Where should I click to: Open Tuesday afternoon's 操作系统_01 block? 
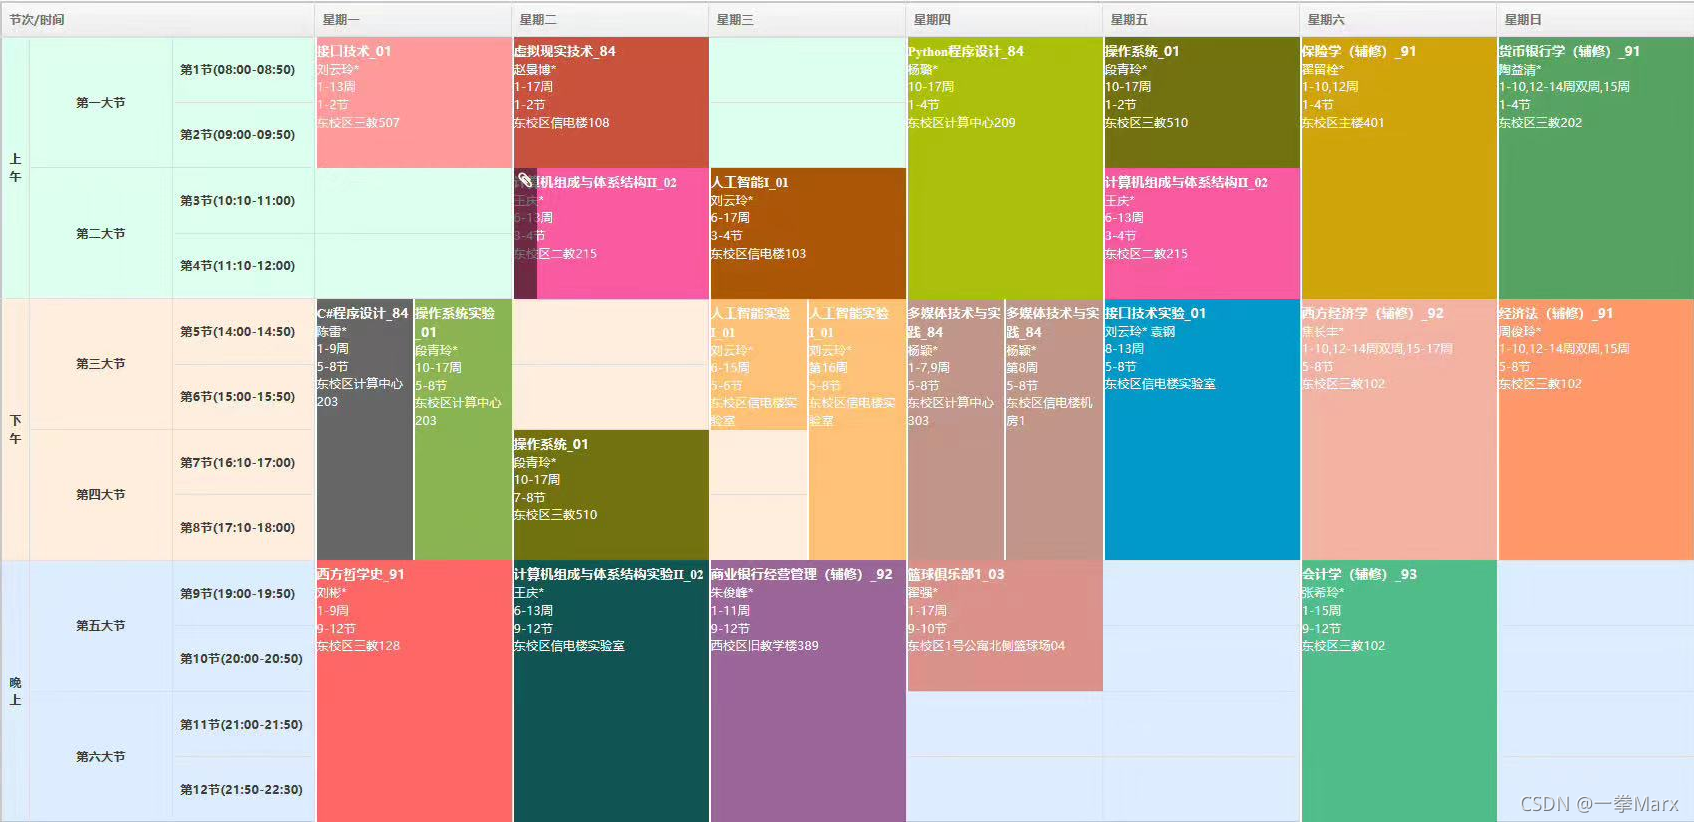click(x=611, y=495)
